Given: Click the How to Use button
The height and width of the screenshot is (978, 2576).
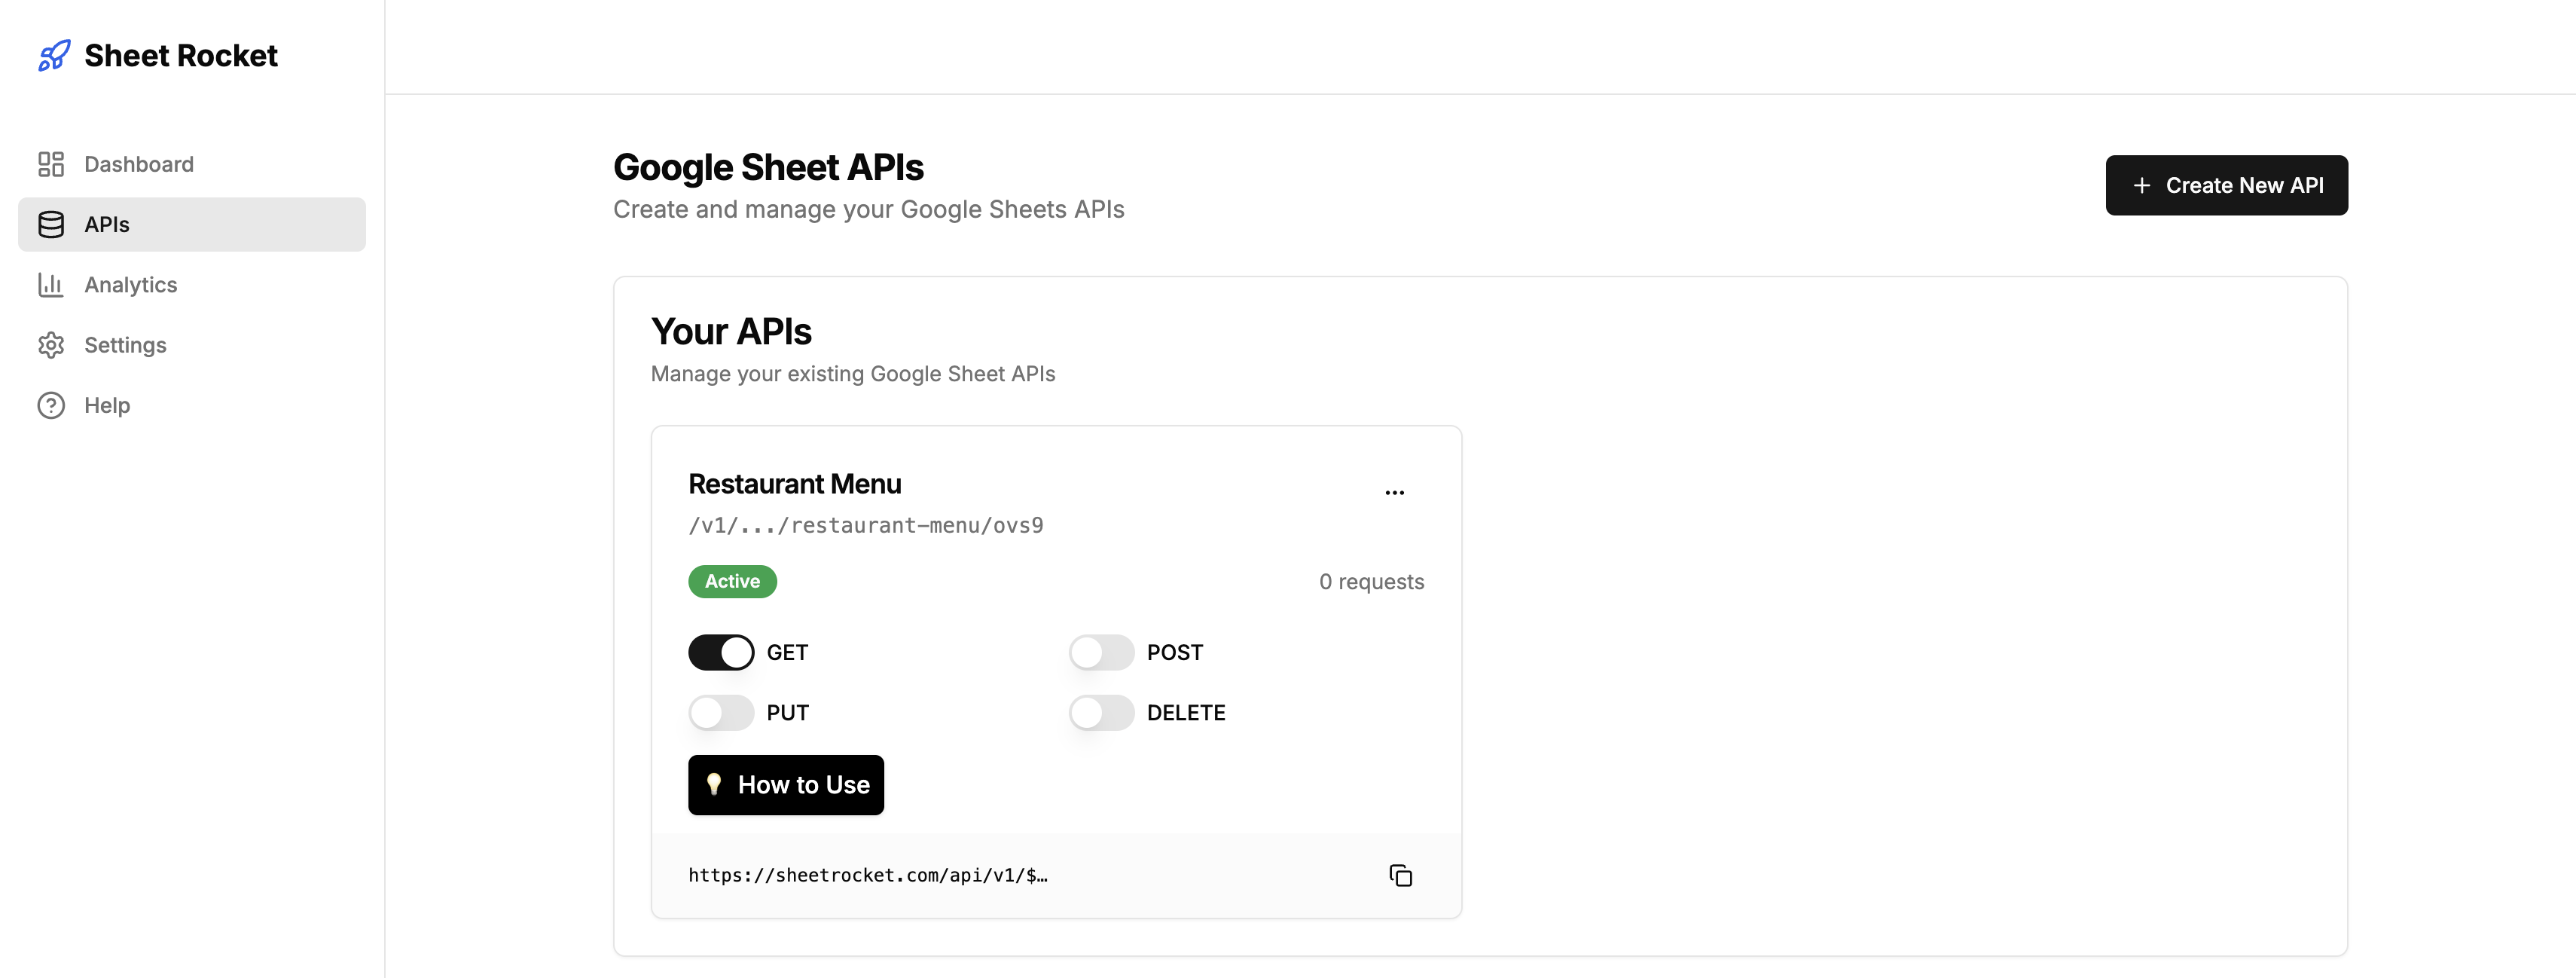Looking at the screenshot, I should click(786, 785).
